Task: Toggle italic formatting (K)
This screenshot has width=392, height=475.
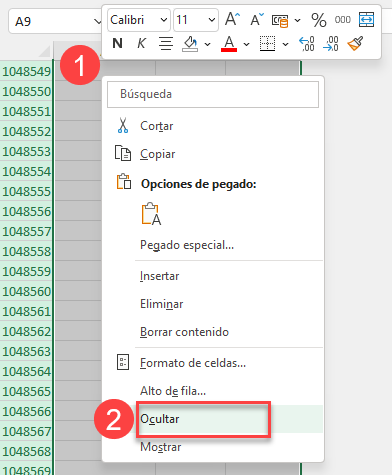Action: click(141, 43)
